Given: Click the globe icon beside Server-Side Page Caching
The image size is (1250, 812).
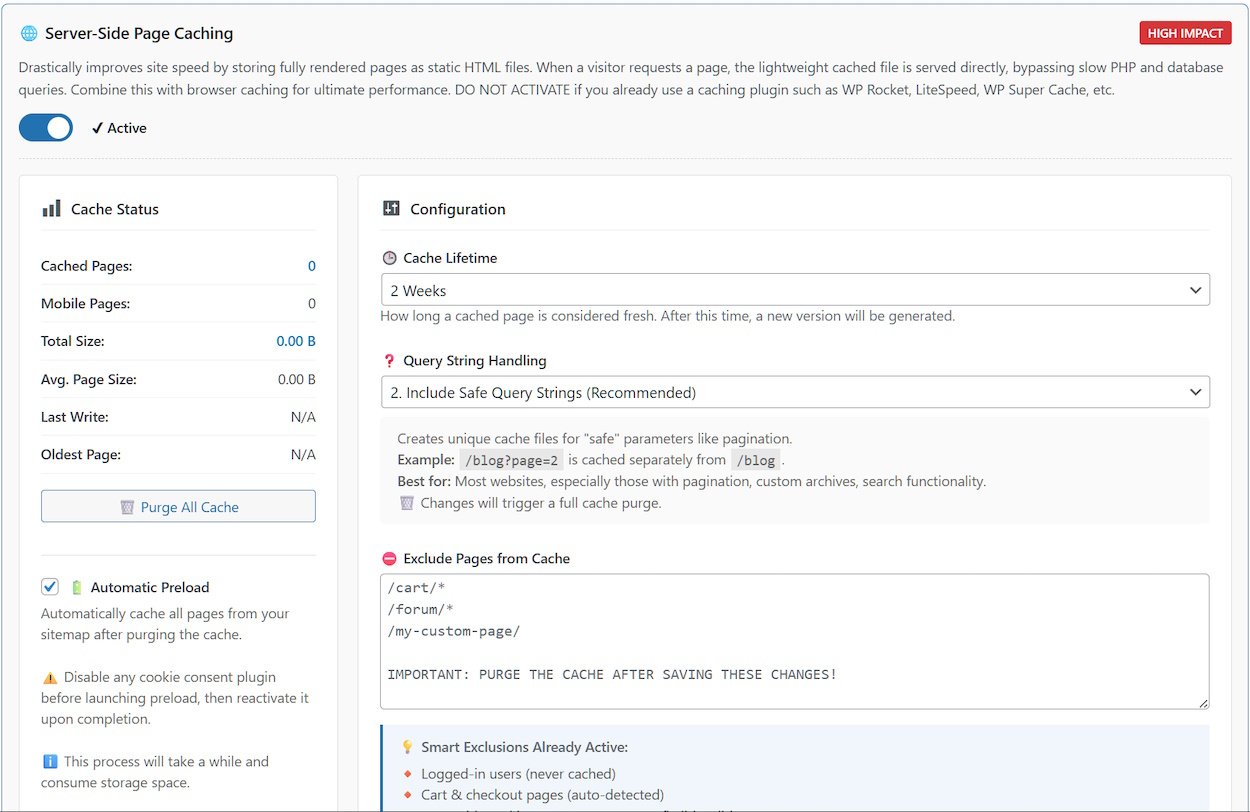Looking at the screenshot, I should coord(28,33).
